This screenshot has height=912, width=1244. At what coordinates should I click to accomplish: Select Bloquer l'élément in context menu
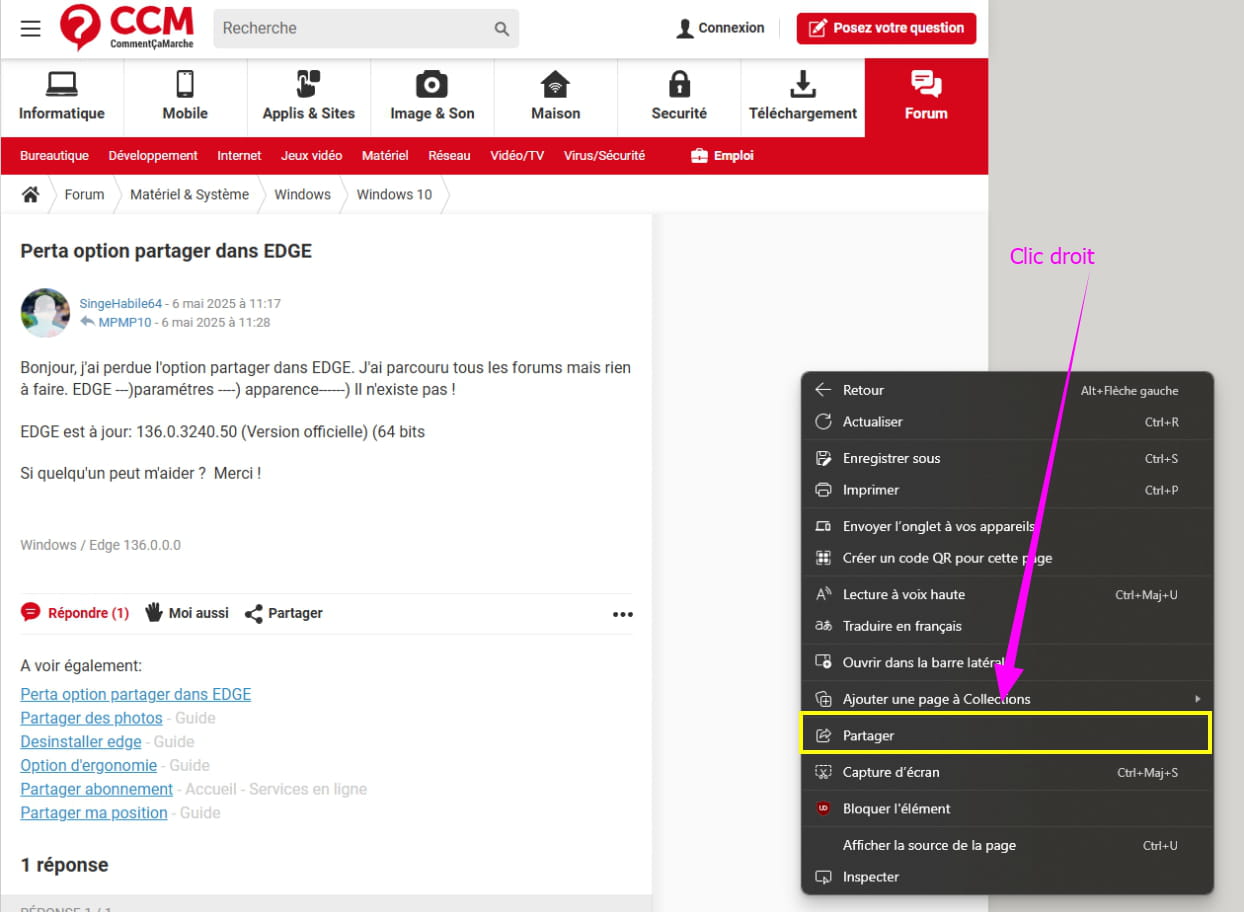(x=1007, y=808)
